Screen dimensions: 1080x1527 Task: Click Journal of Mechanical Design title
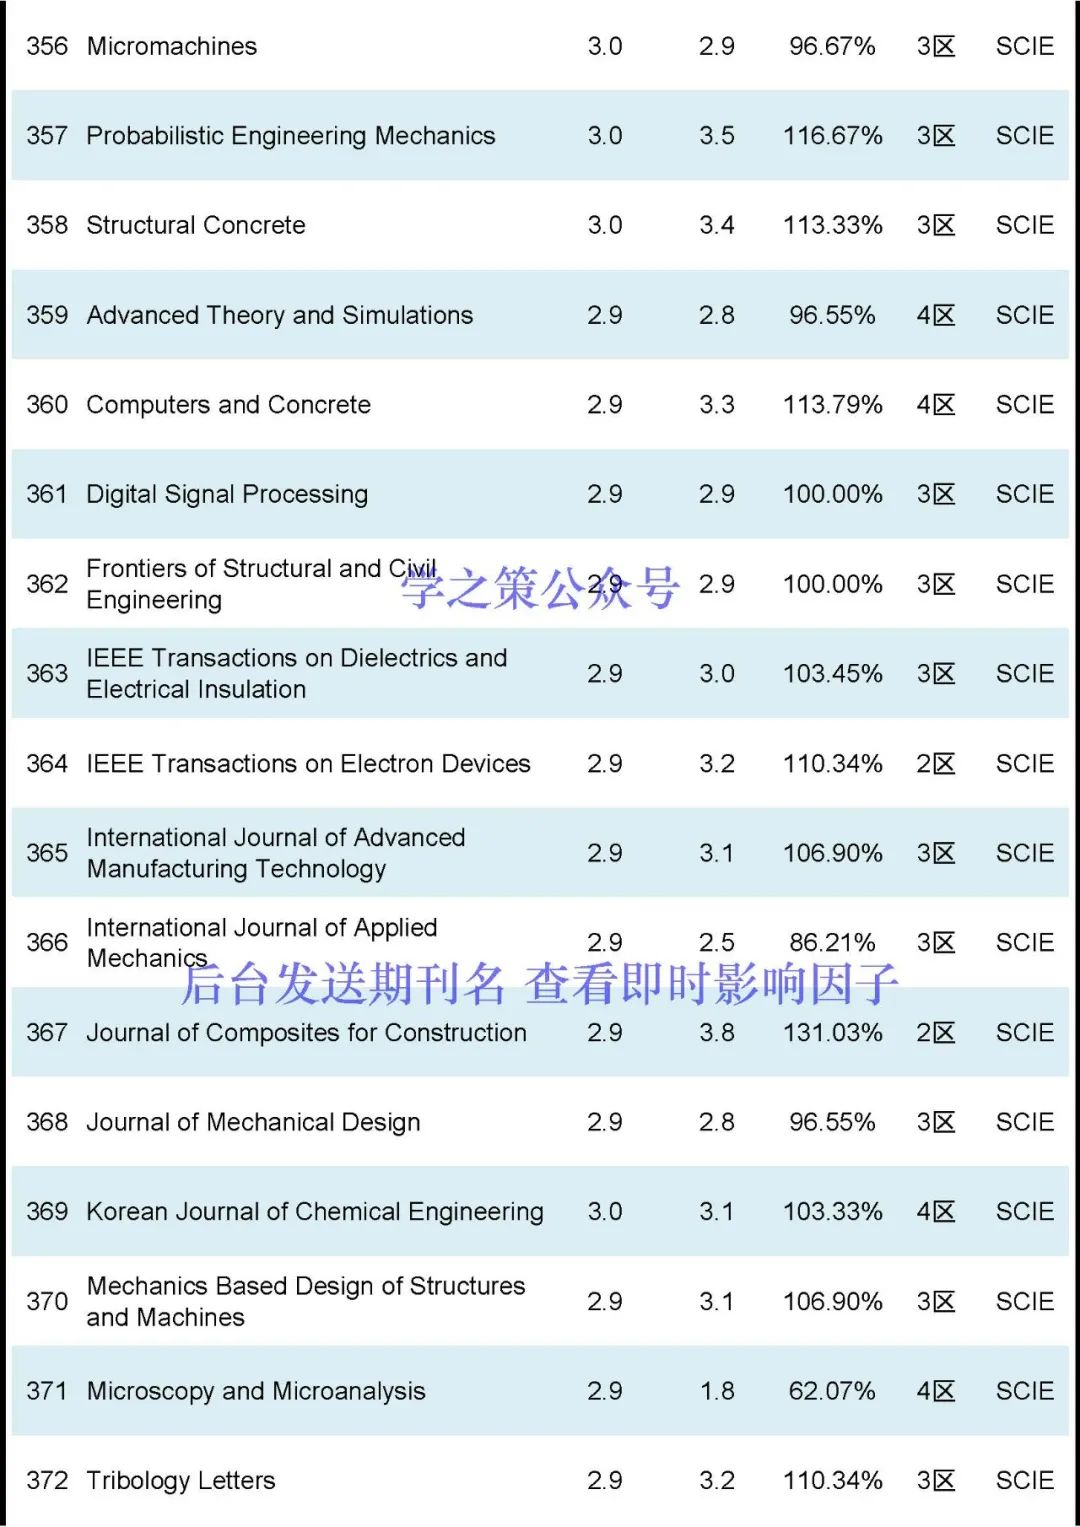point(253,1122)
